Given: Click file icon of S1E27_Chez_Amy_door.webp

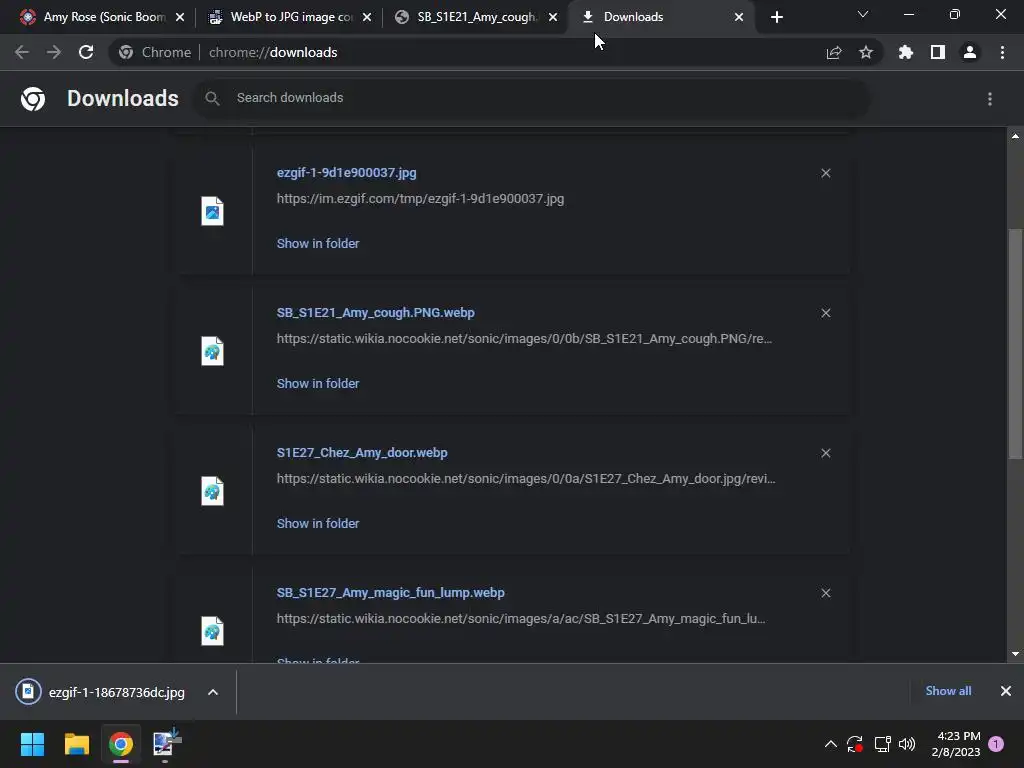Looking at the screenshot, I should pyautogui.click(x=212, y=491).
